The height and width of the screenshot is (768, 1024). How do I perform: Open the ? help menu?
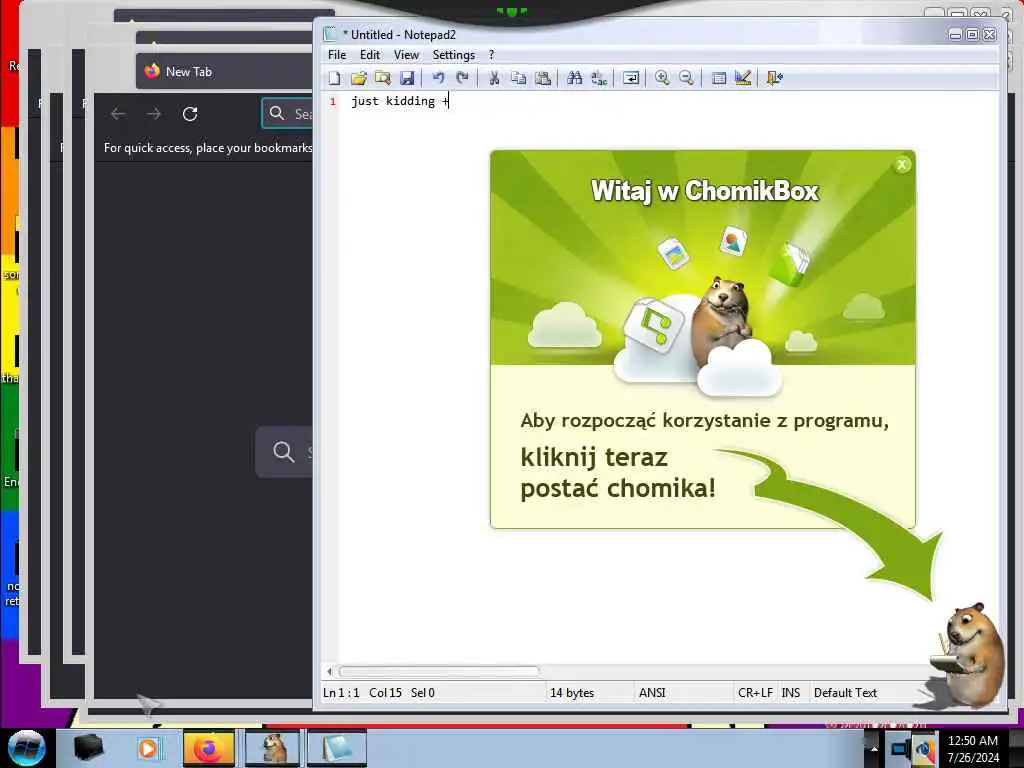click(x=492, y=55)
